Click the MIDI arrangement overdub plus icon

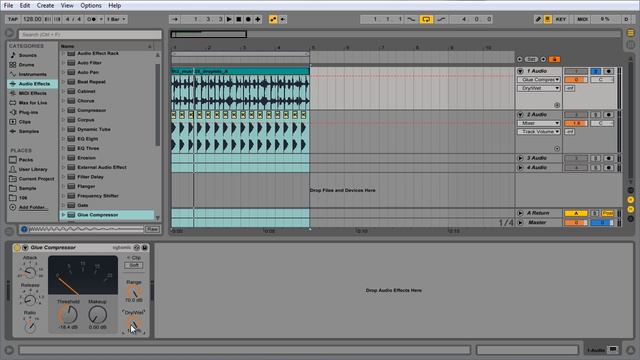[258, 19]
